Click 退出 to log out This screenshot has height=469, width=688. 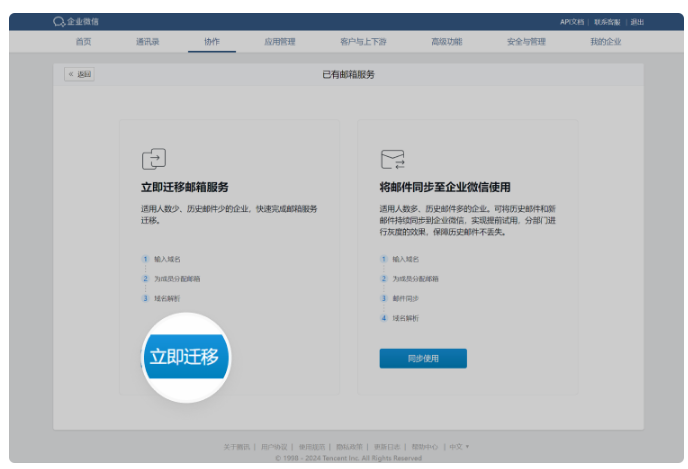[637, 22]
